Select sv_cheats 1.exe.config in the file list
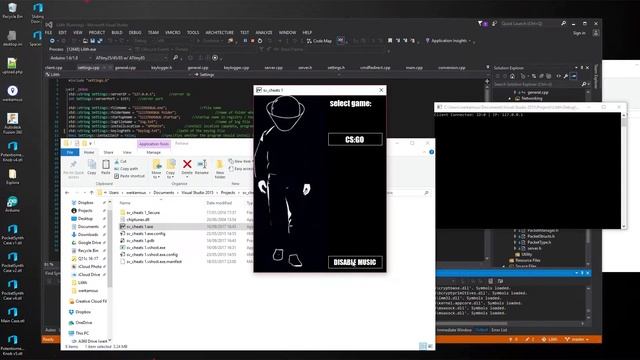 pyautogui.click(x=142, y=233)
